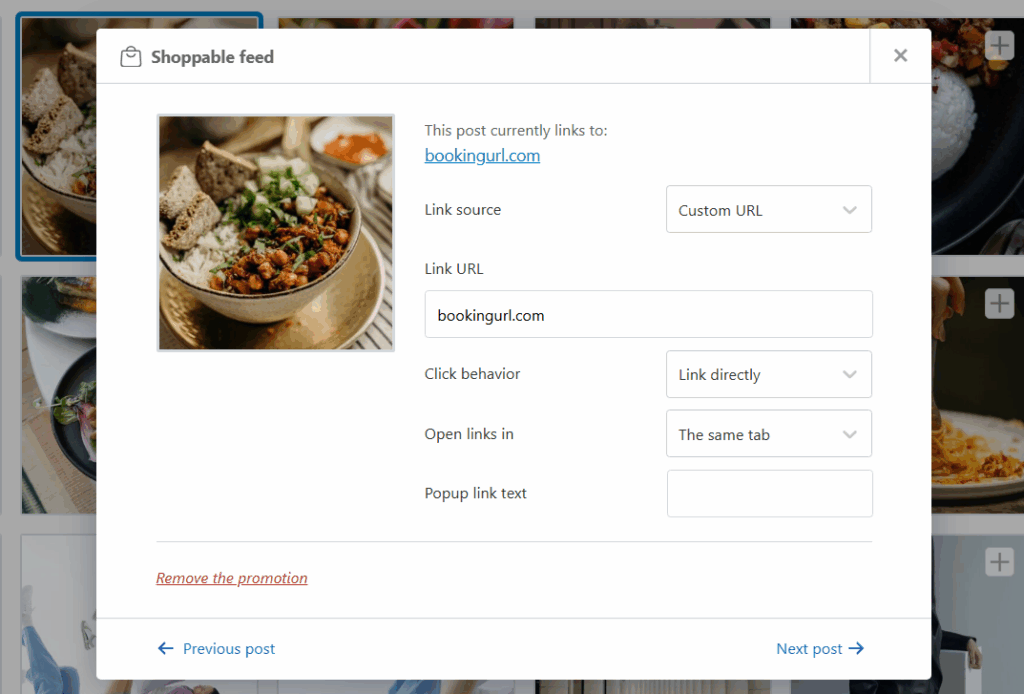
Task: Go to Next post
Action: click(809, 649)
